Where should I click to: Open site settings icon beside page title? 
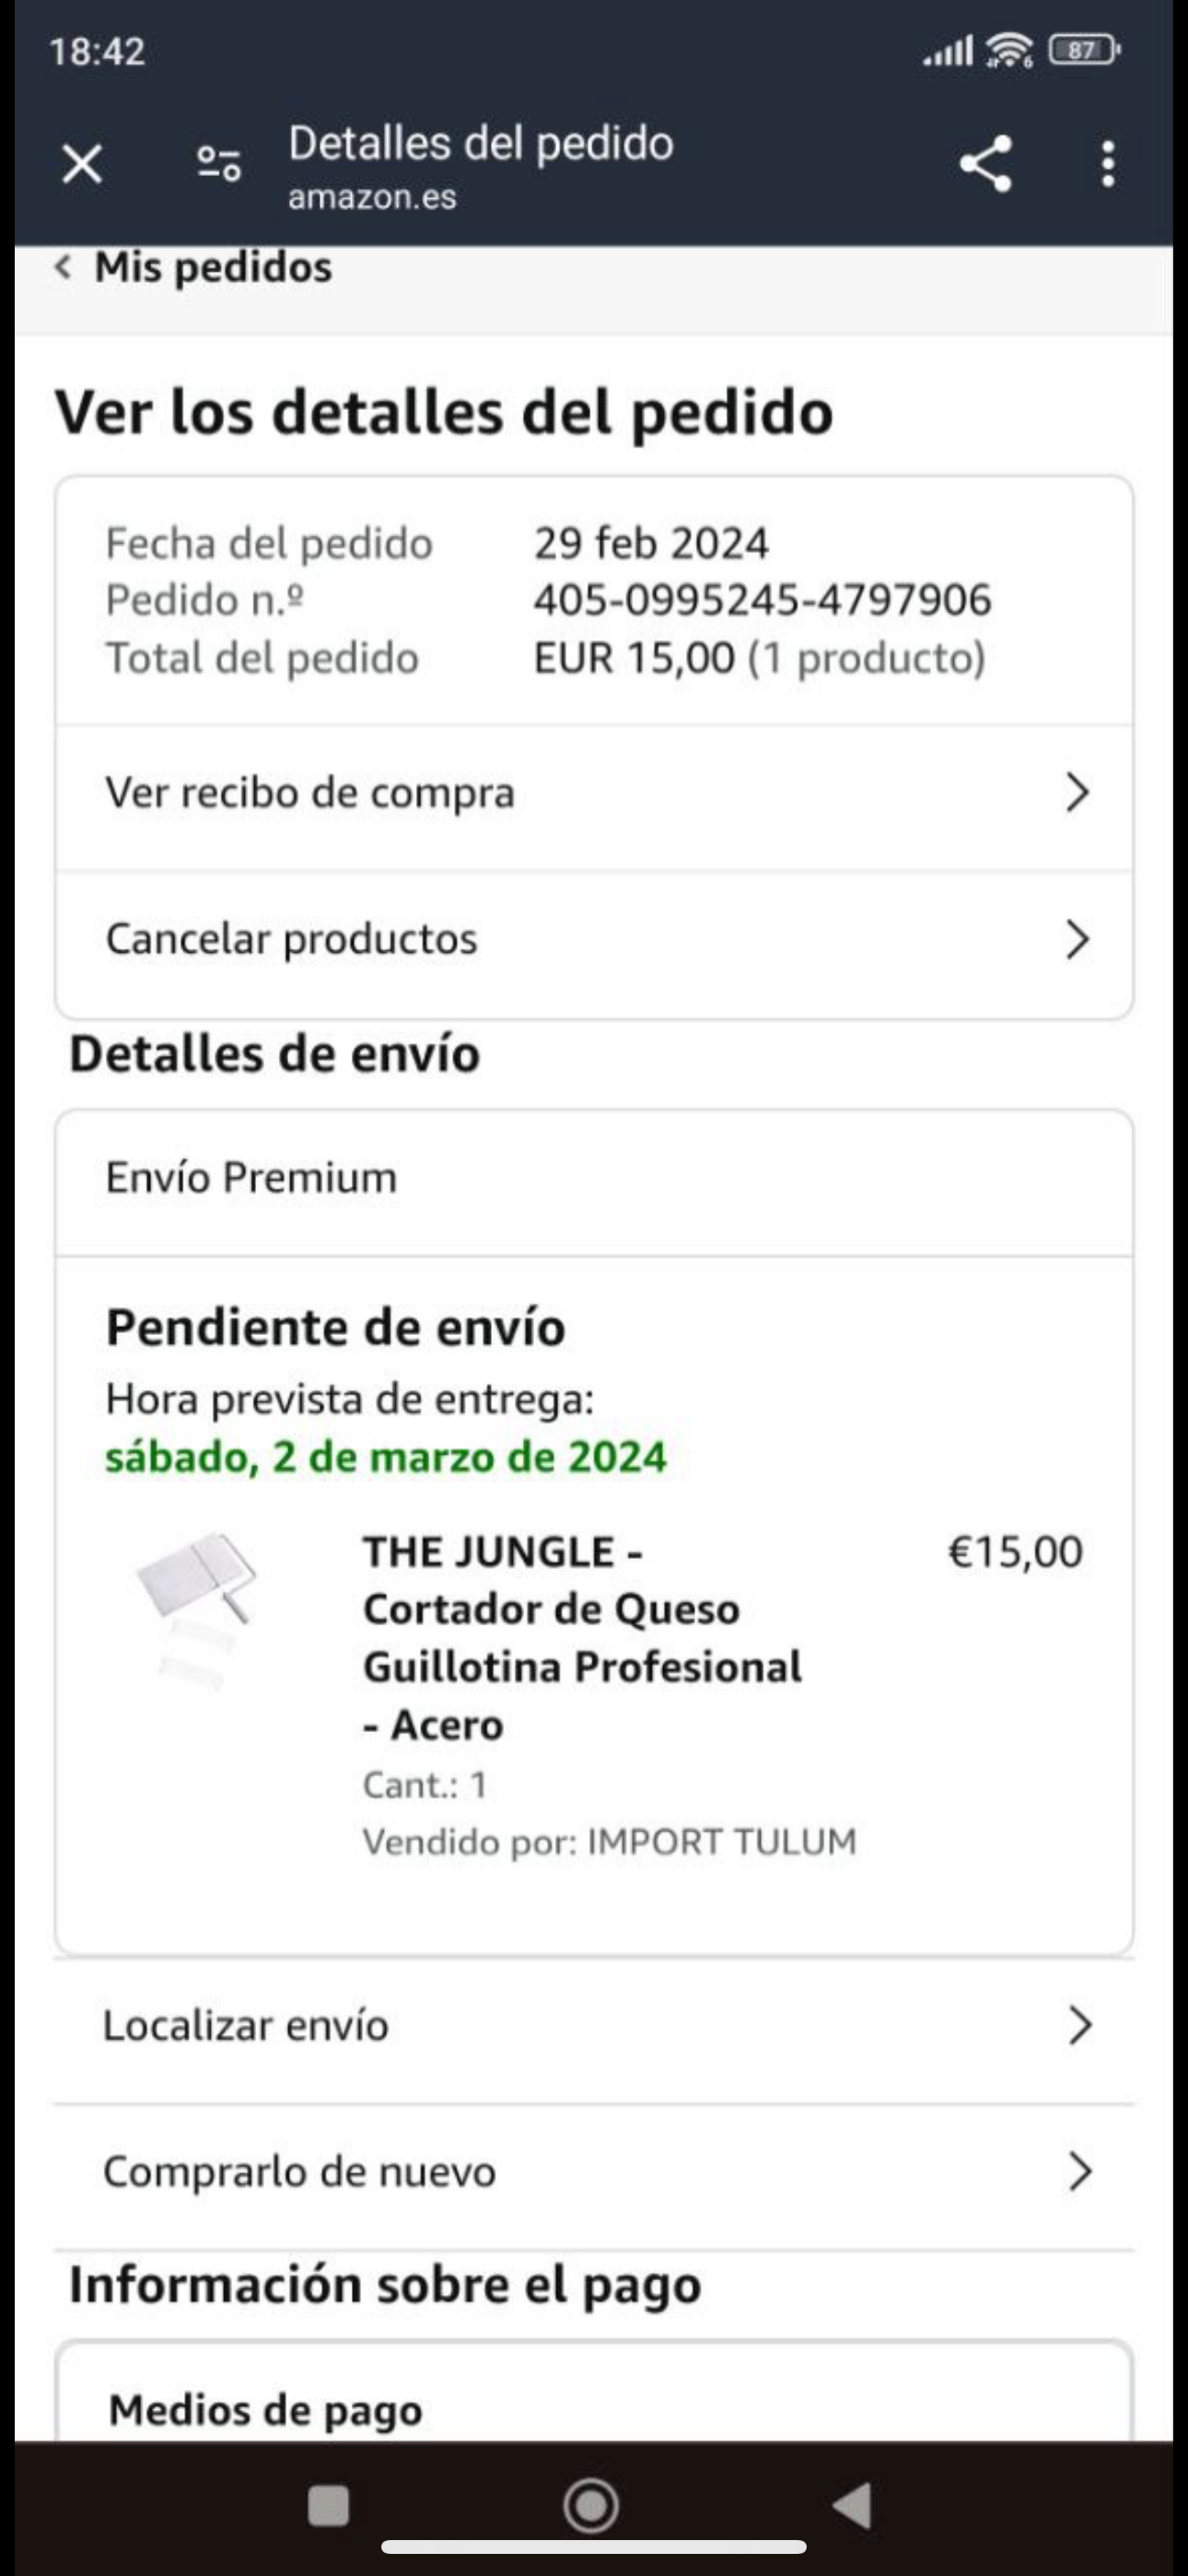pyautogui.click(x=219, y=164)
